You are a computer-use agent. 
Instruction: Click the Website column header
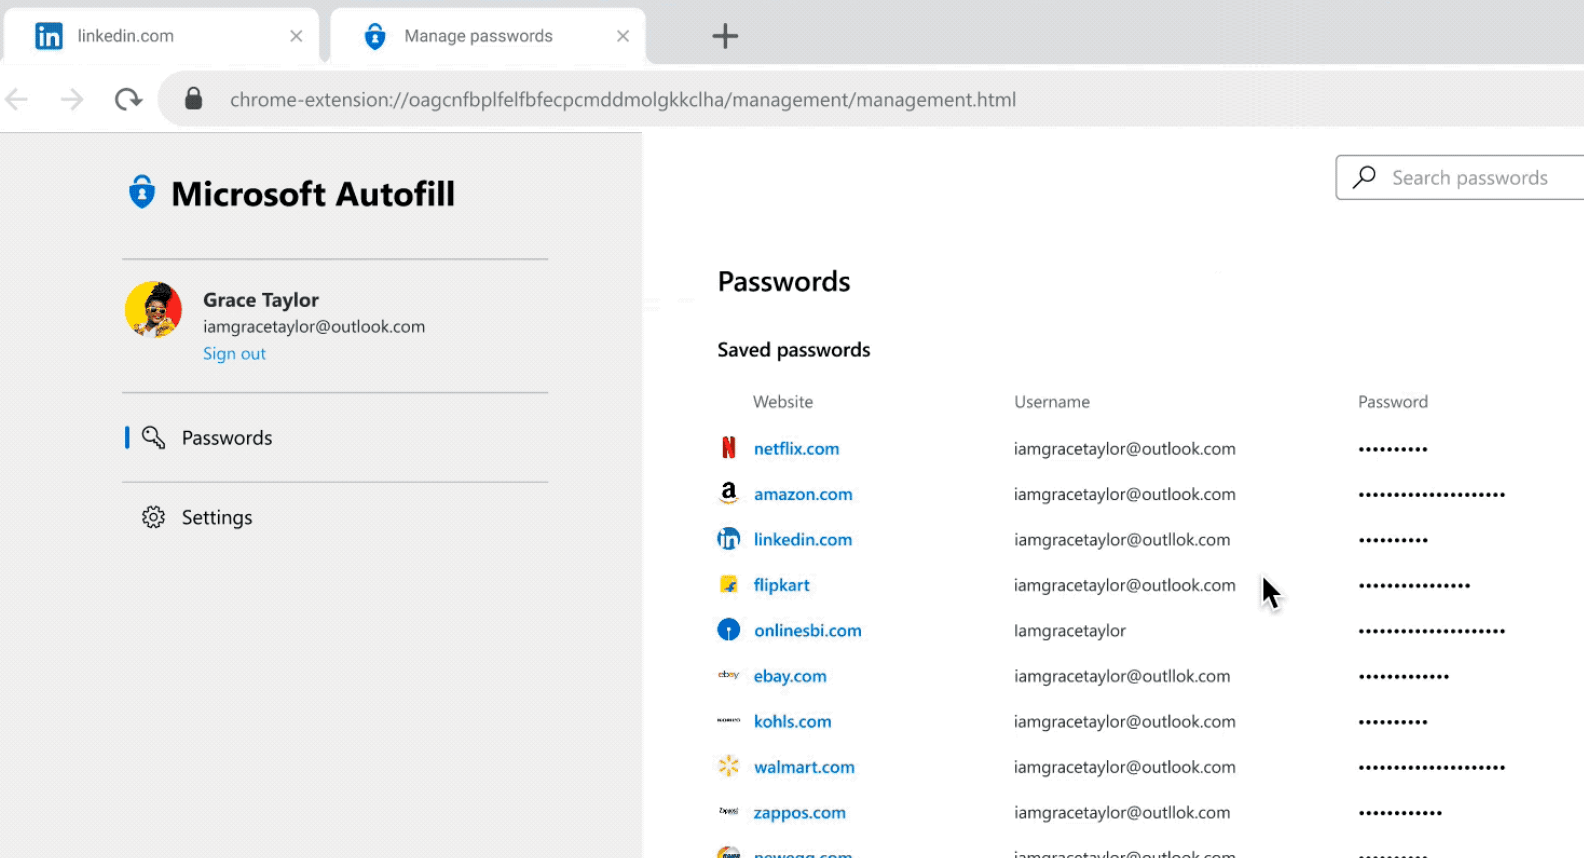pyautogui.click(x=783, y=402)
